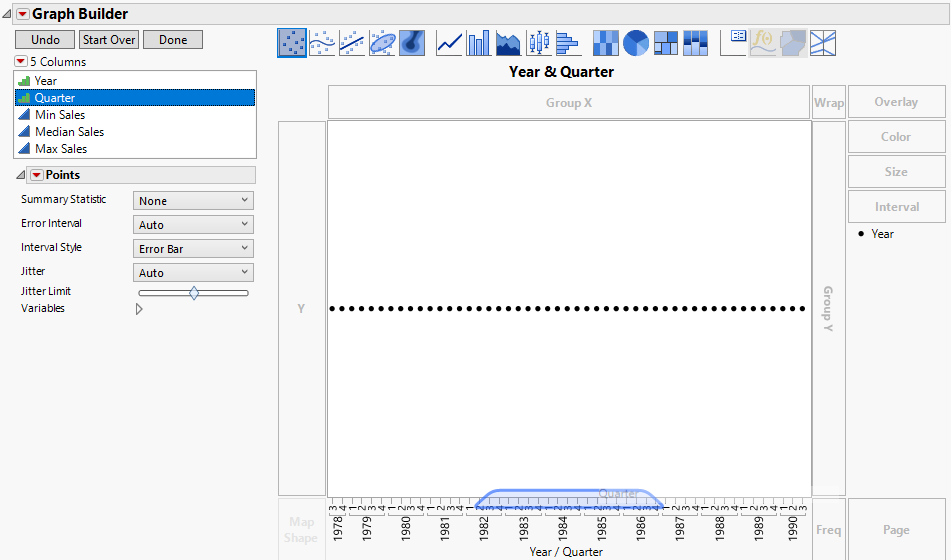The height and width of the screenshot is (560, 951).
Task: Open Graph Builder red triangle menu
Action: 22,14
